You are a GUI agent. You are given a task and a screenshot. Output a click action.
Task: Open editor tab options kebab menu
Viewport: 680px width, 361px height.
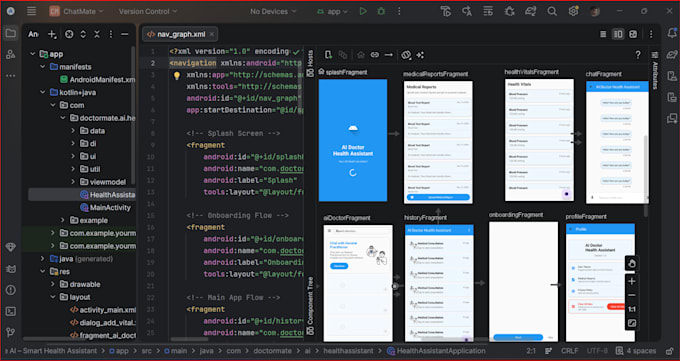click(x=651, y=34)
